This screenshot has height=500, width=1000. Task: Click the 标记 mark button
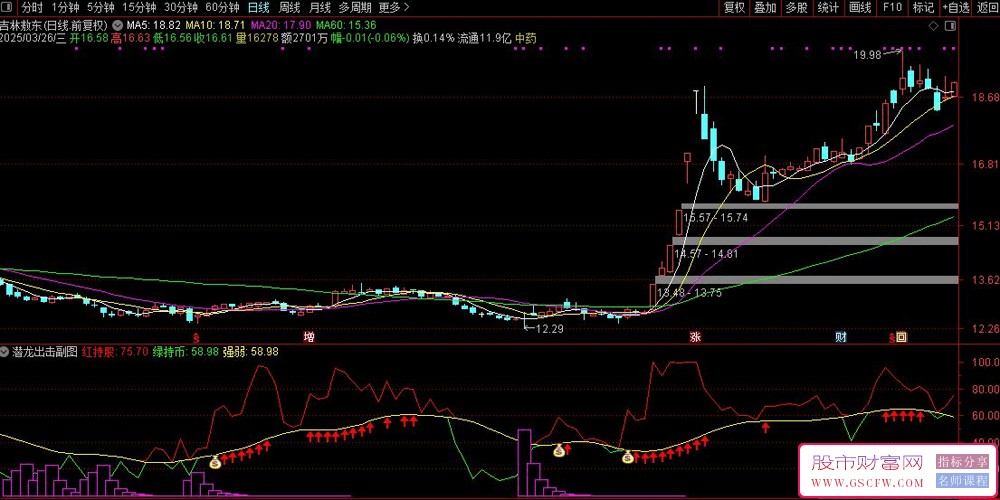pyautogui.click(x=923, y=8)
